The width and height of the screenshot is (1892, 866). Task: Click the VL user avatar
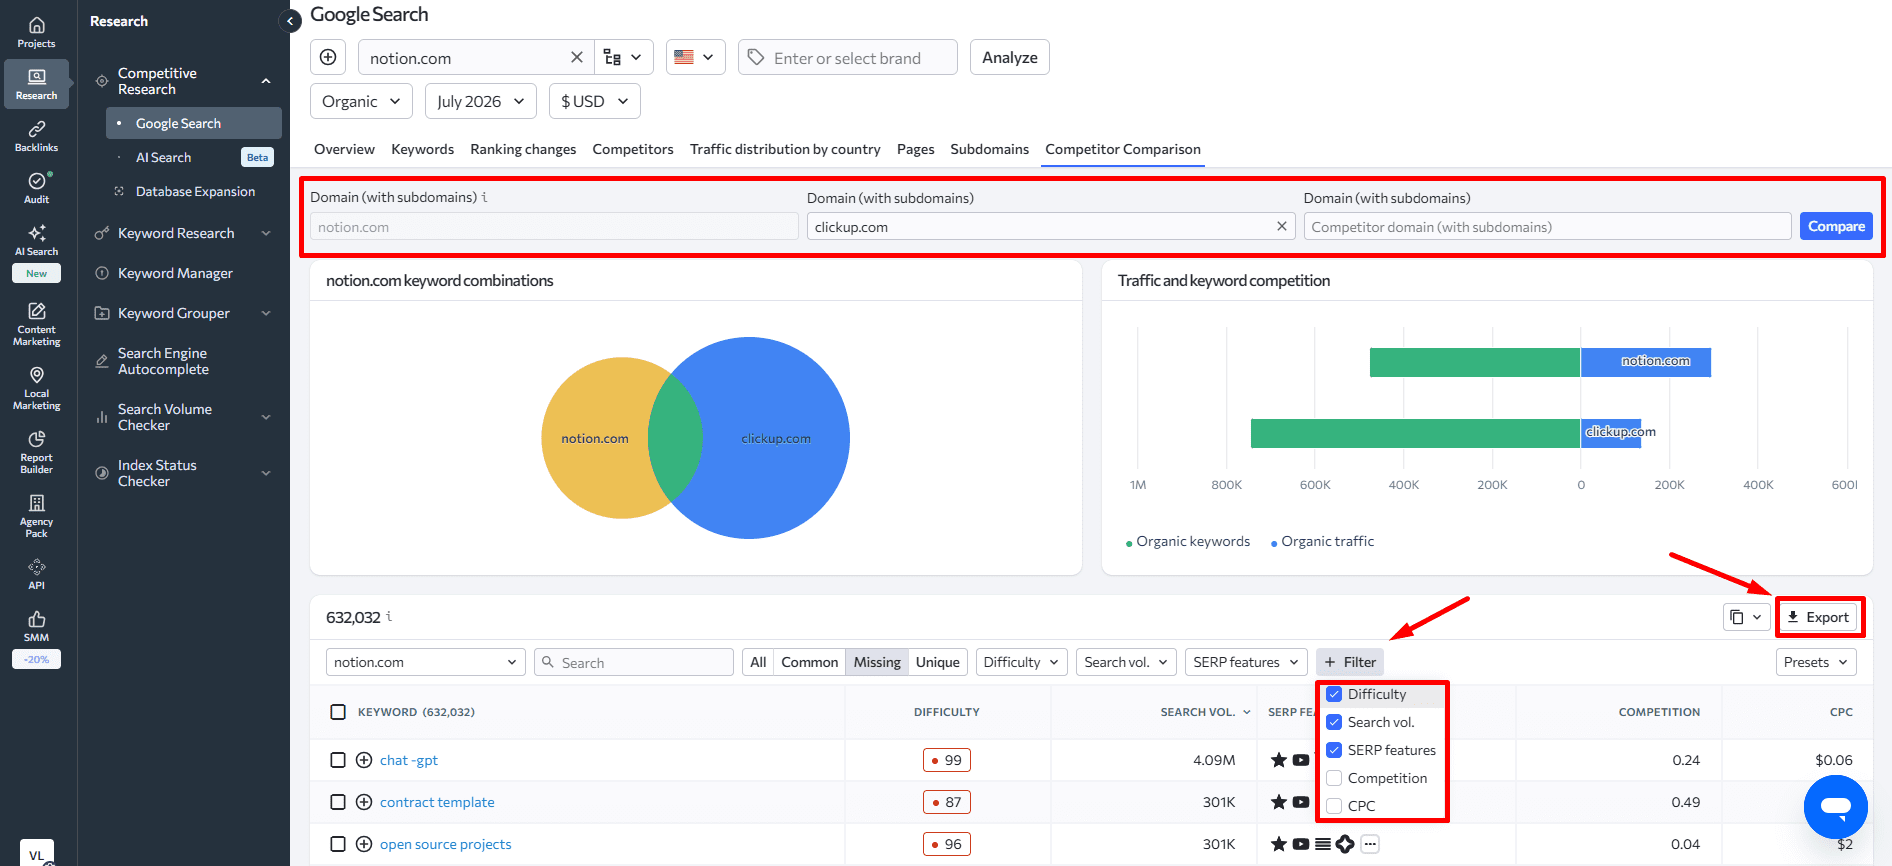tap(36, 853)
